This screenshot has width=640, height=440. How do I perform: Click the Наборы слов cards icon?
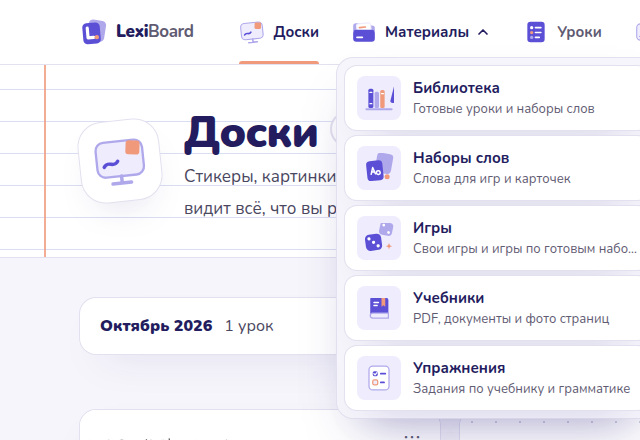[x=379, y=168]
